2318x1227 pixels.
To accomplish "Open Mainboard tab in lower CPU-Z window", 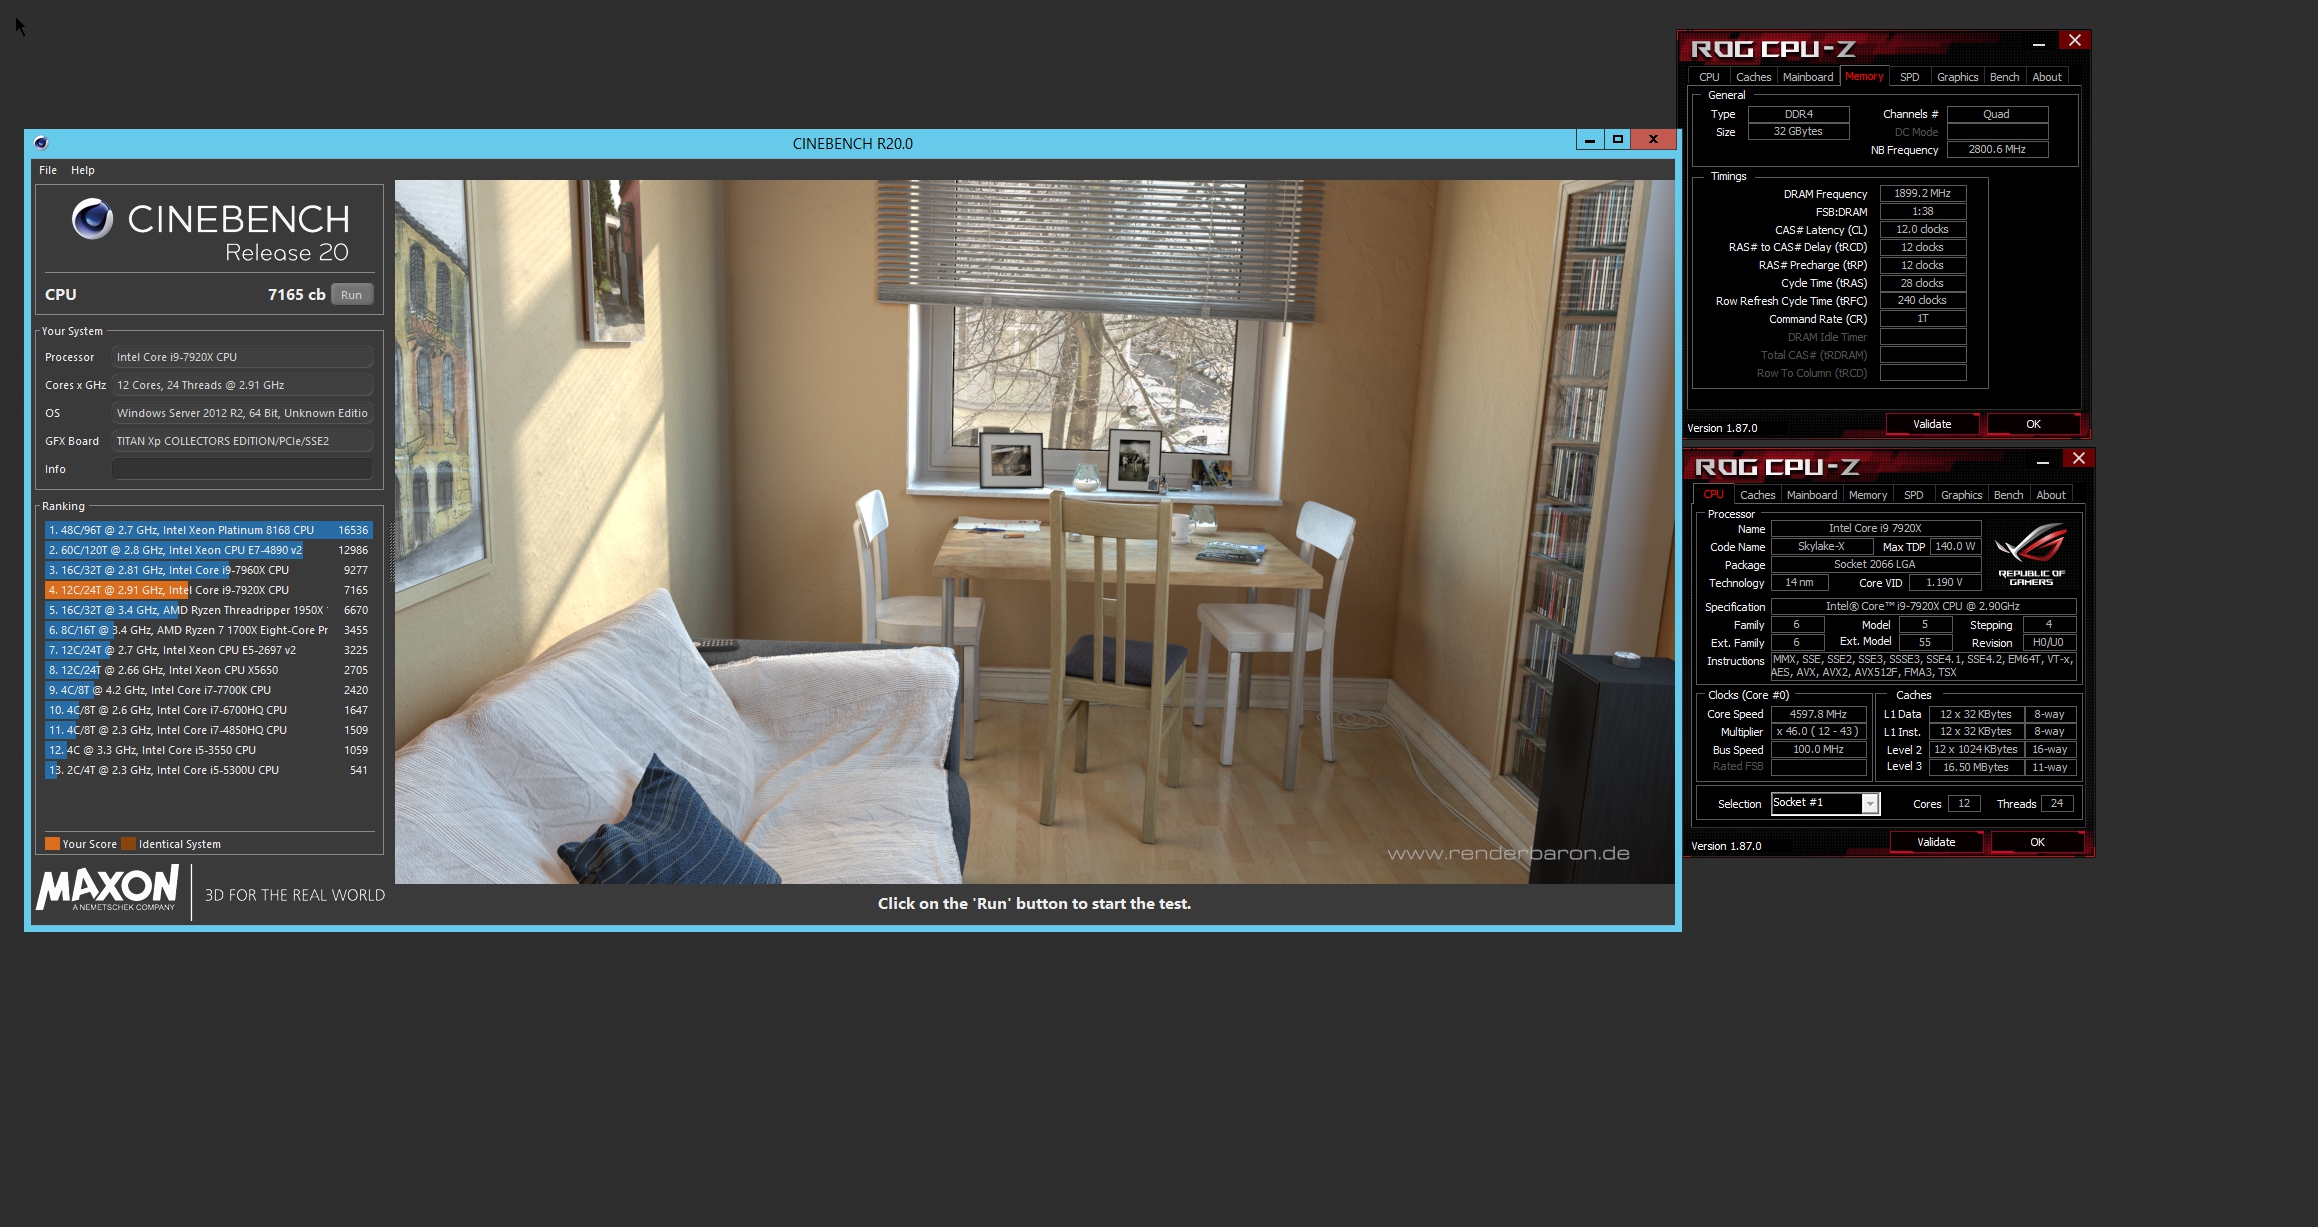I will pos(1812,495).
